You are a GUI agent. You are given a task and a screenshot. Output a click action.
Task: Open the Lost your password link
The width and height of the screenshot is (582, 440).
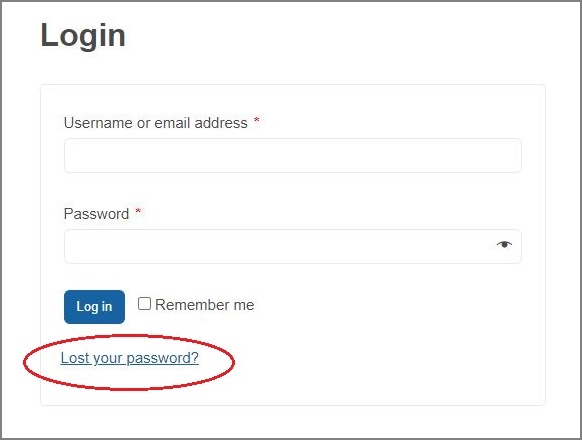click(130, 358)
